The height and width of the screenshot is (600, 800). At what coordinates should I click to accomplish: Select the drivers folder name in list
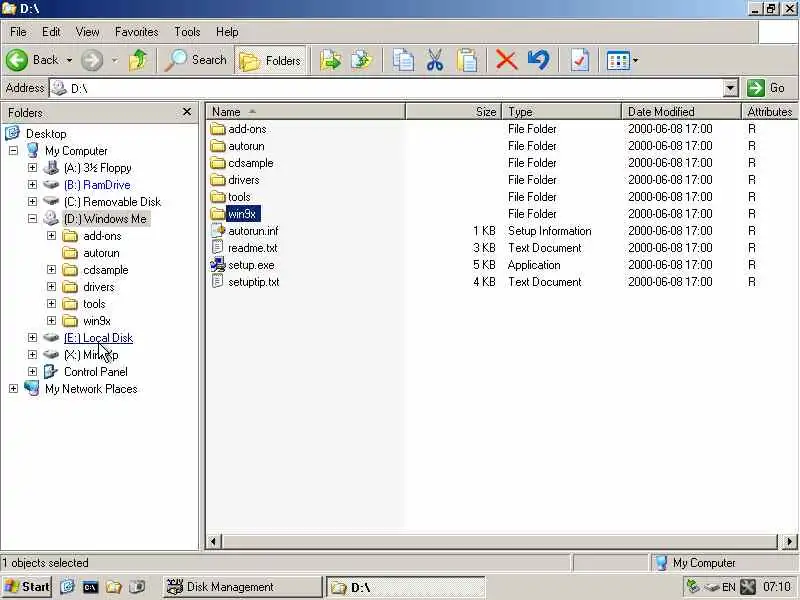tap(243, 180)
